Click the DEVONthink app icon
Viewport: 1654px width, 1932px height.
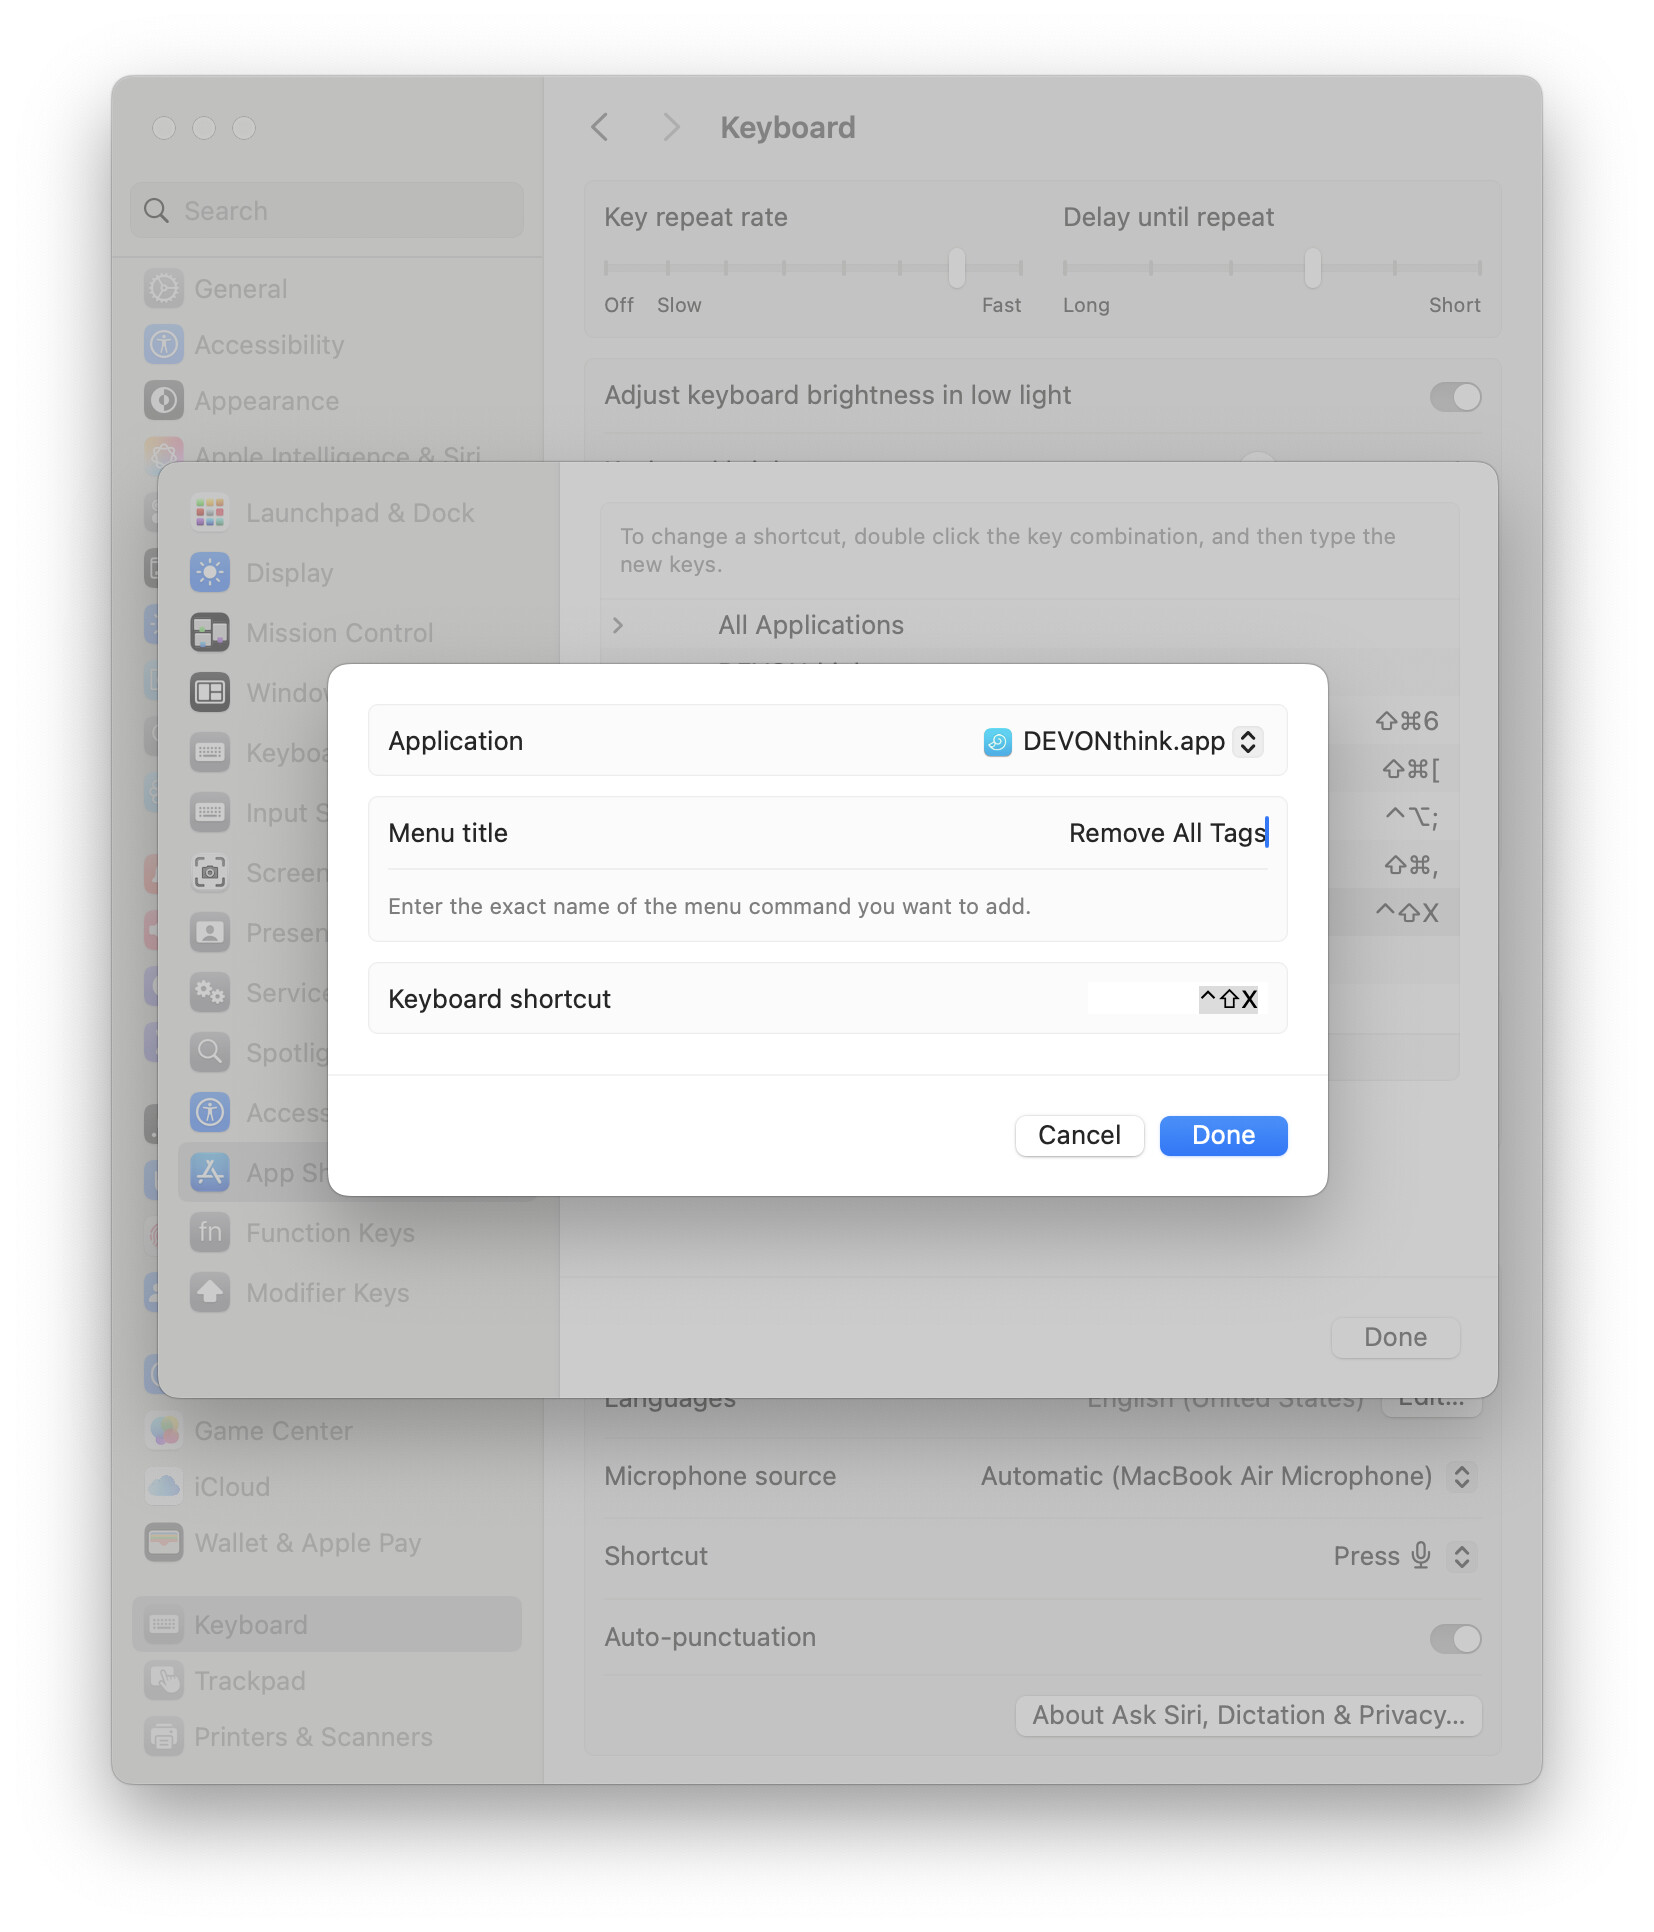(997, 742)
